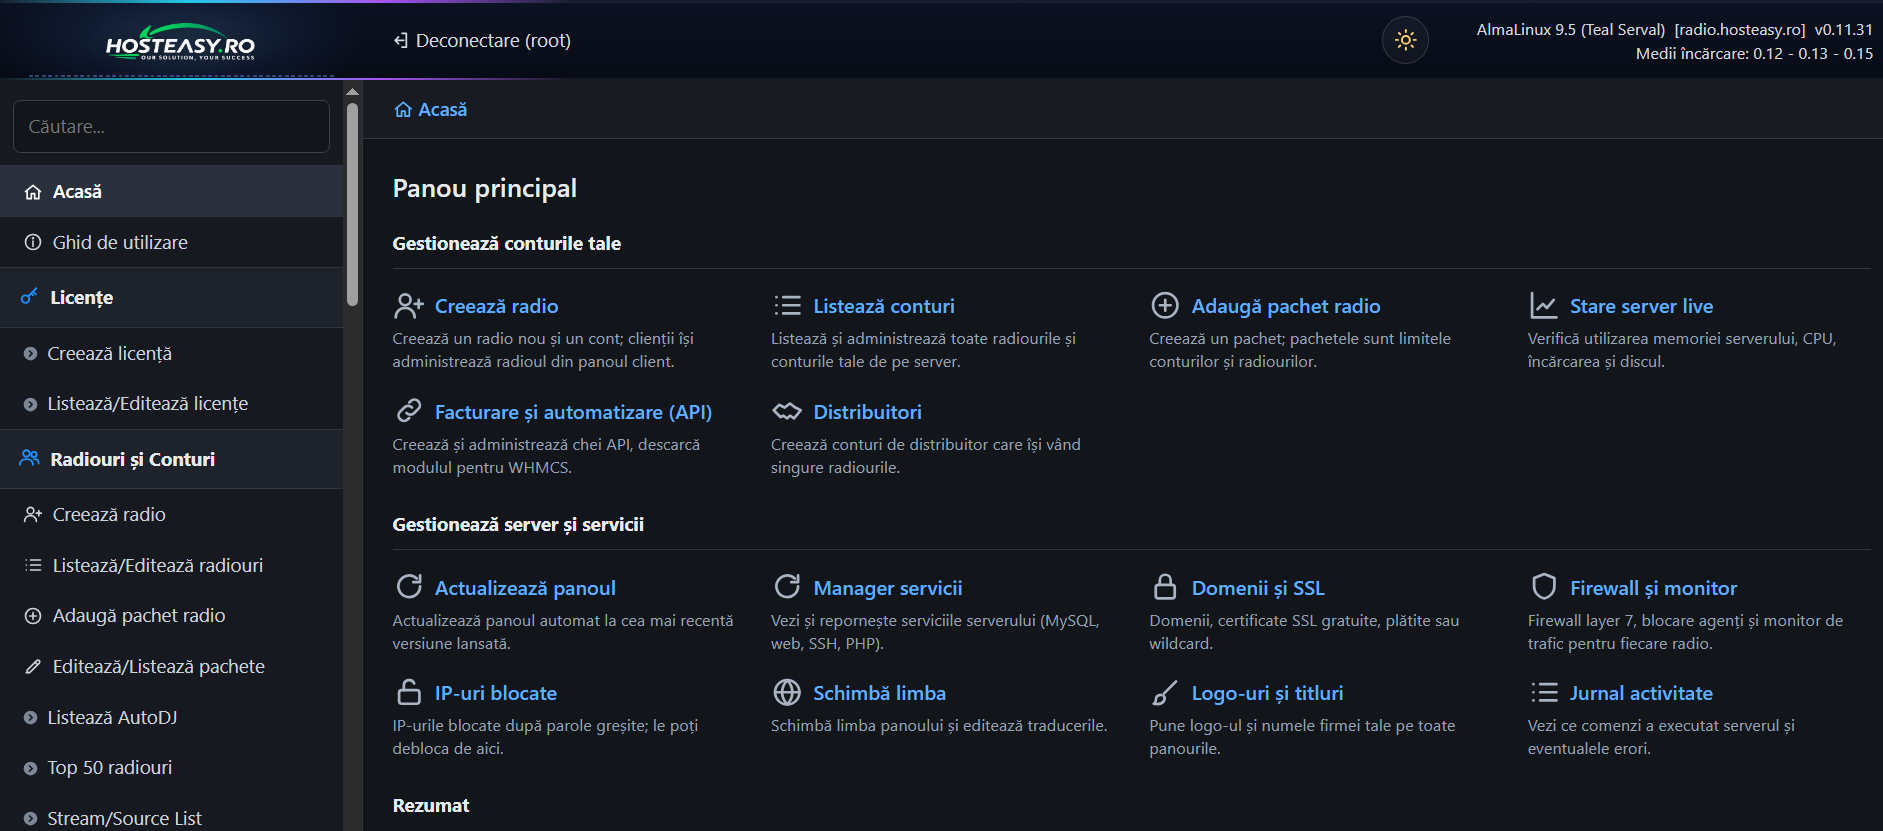Image resolution: width=1883 pixels, height=831 pixels.
Task: Click the Creează radio user-plus icon in main panel
Action: (408, 306)
